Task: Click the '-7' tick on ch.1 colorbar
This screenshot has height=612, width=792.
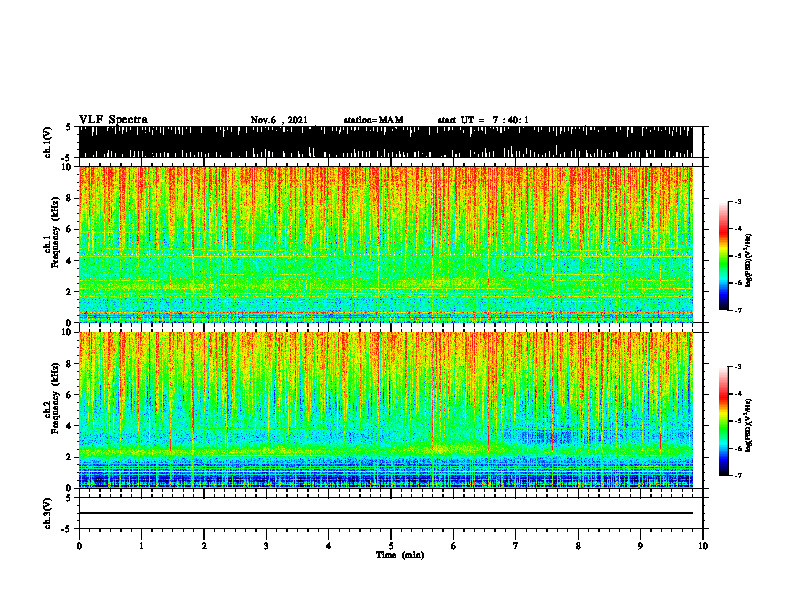Action: [738, 310]
